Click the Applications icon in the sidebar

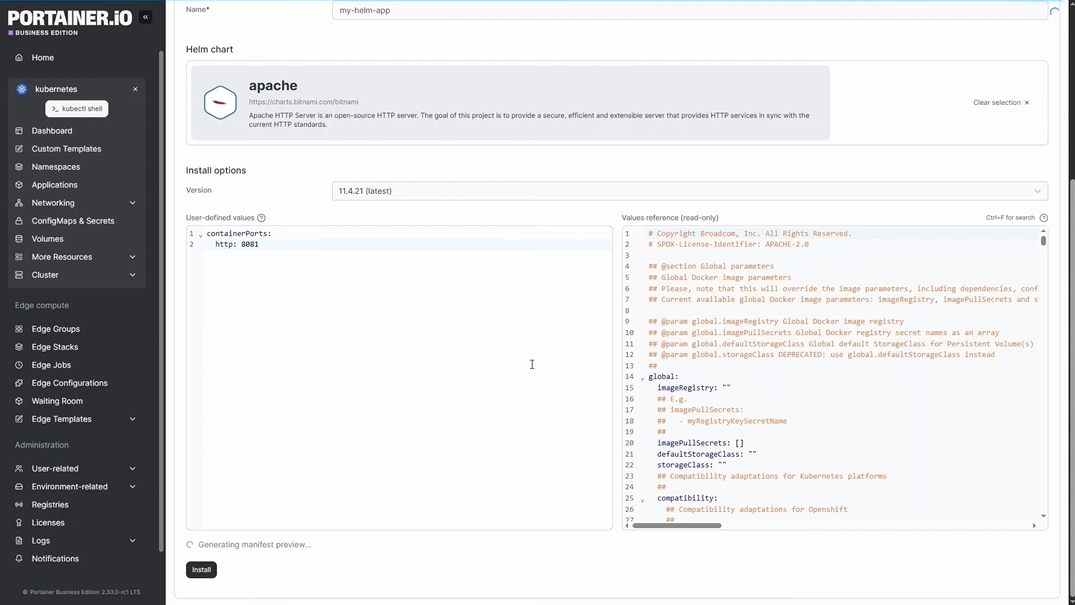click(x=19, y=185)
